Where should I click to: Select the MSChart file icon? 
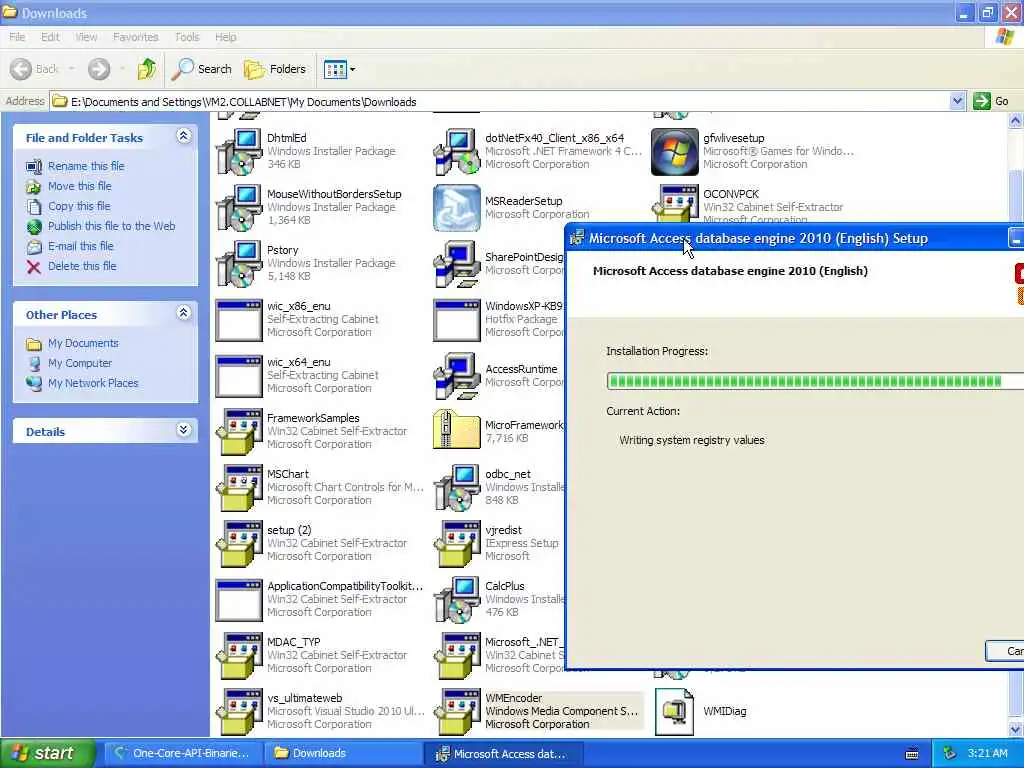[x=239, y=488]
